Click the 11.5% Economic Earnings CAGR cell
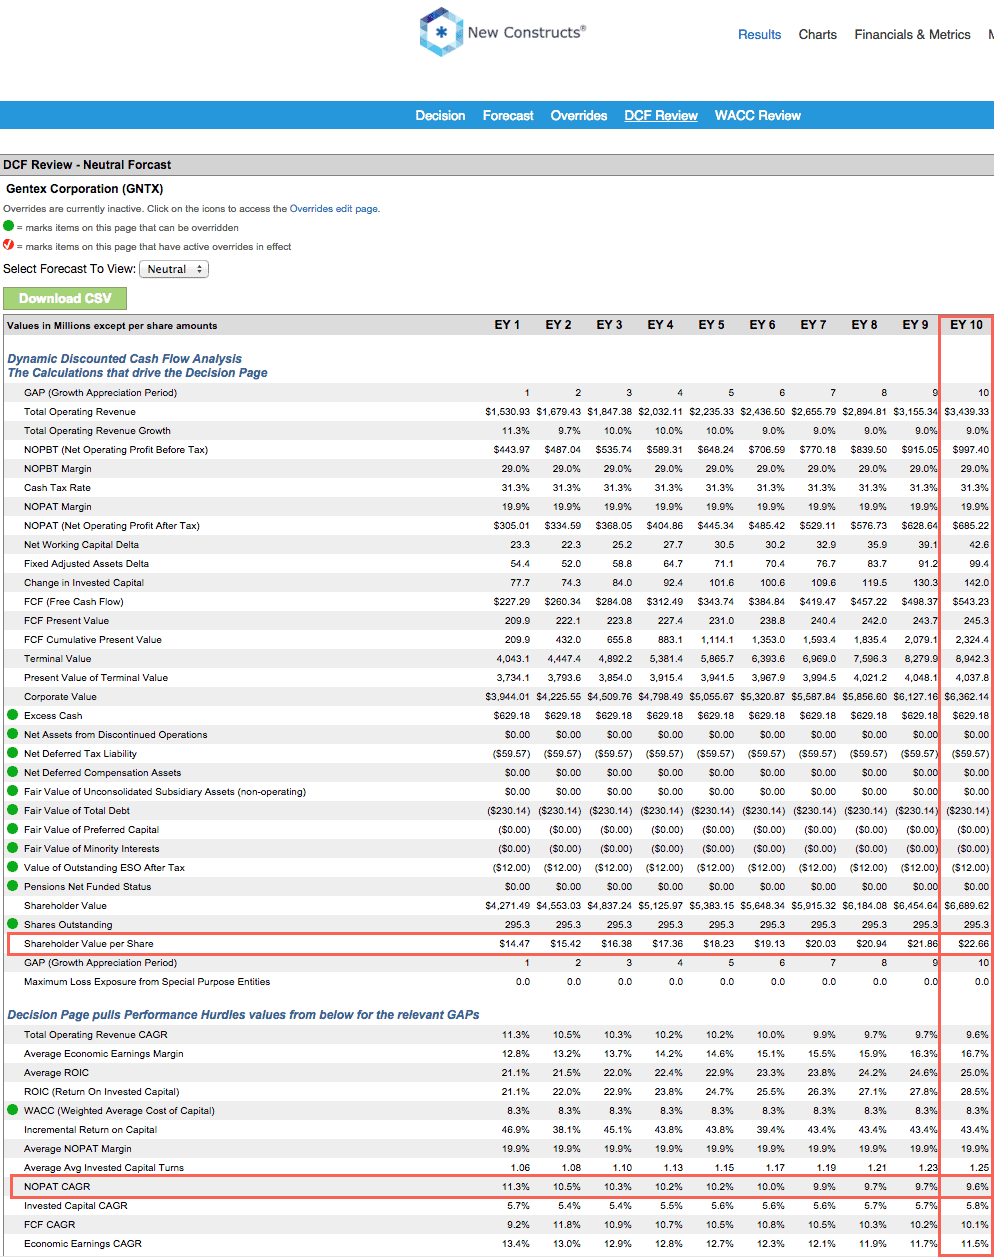This screenshot has width=994, height=1257. pos(975,1243)
